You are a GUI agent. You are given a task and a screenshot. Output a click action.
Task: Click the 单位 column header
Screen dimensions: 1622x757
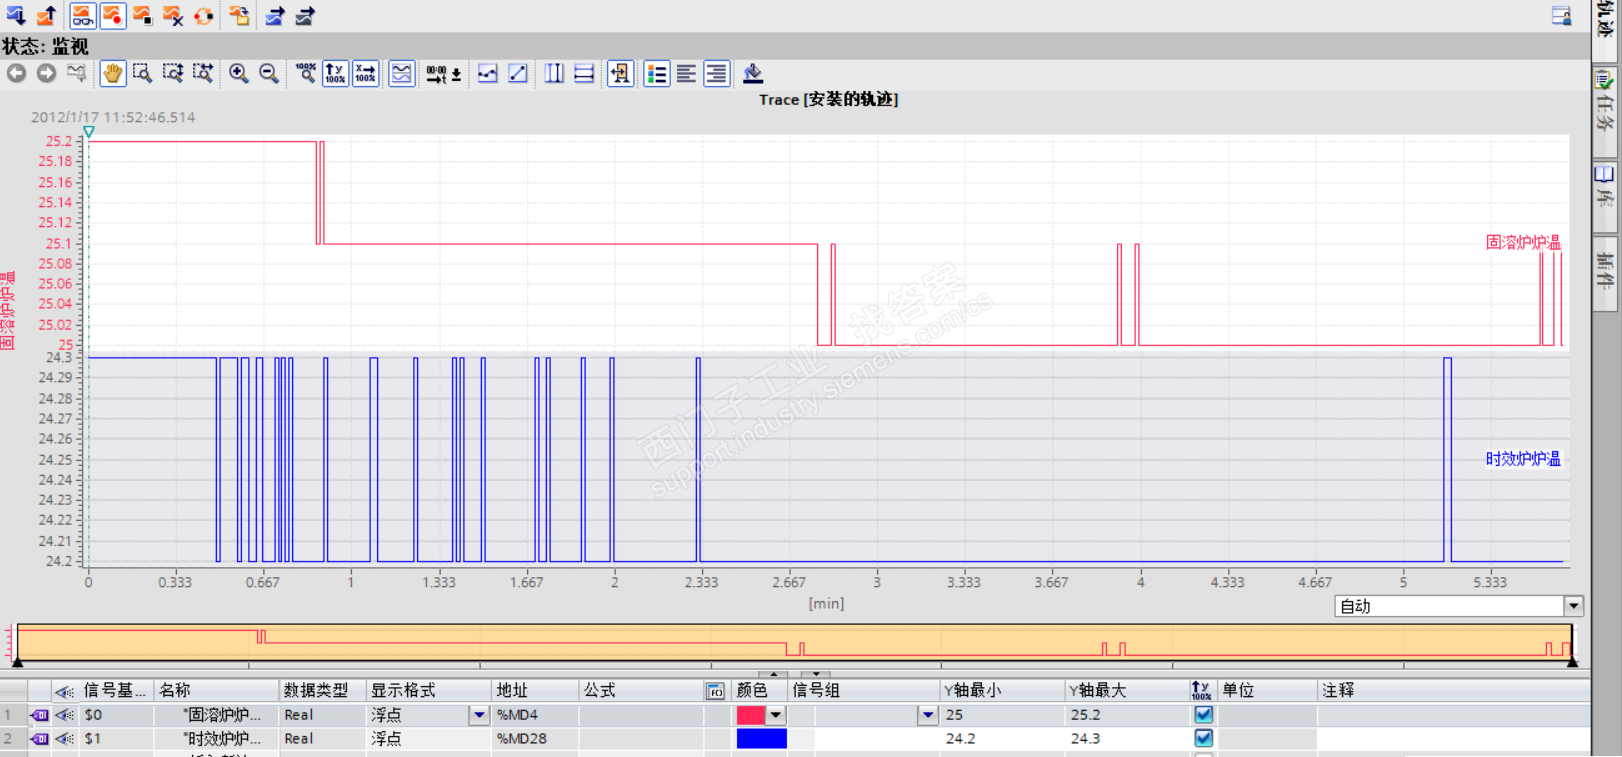pos(1267,690)
